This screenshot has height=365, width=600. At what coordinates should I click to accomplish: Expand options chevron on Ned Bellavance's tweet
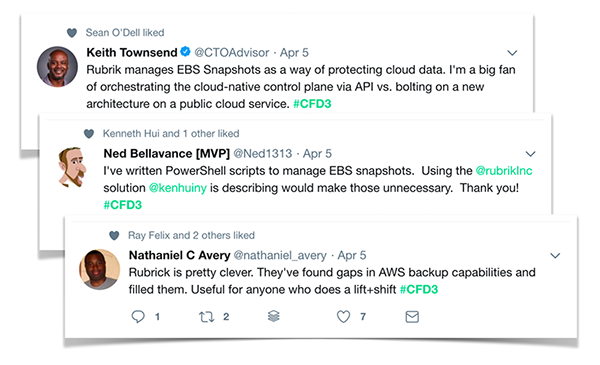[530, 154]
